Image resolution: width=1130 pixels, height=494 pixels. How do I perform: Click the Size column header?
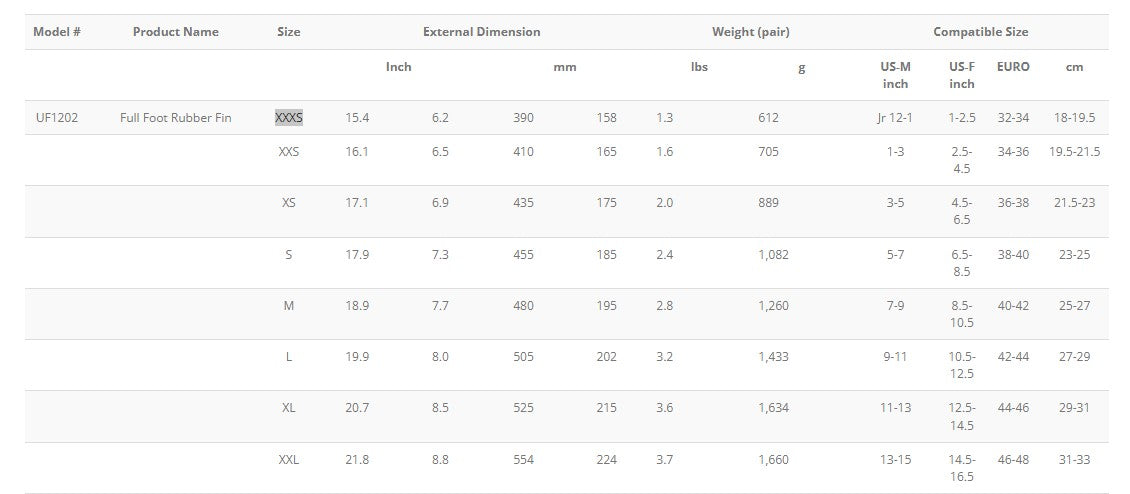tap(289, 32)
